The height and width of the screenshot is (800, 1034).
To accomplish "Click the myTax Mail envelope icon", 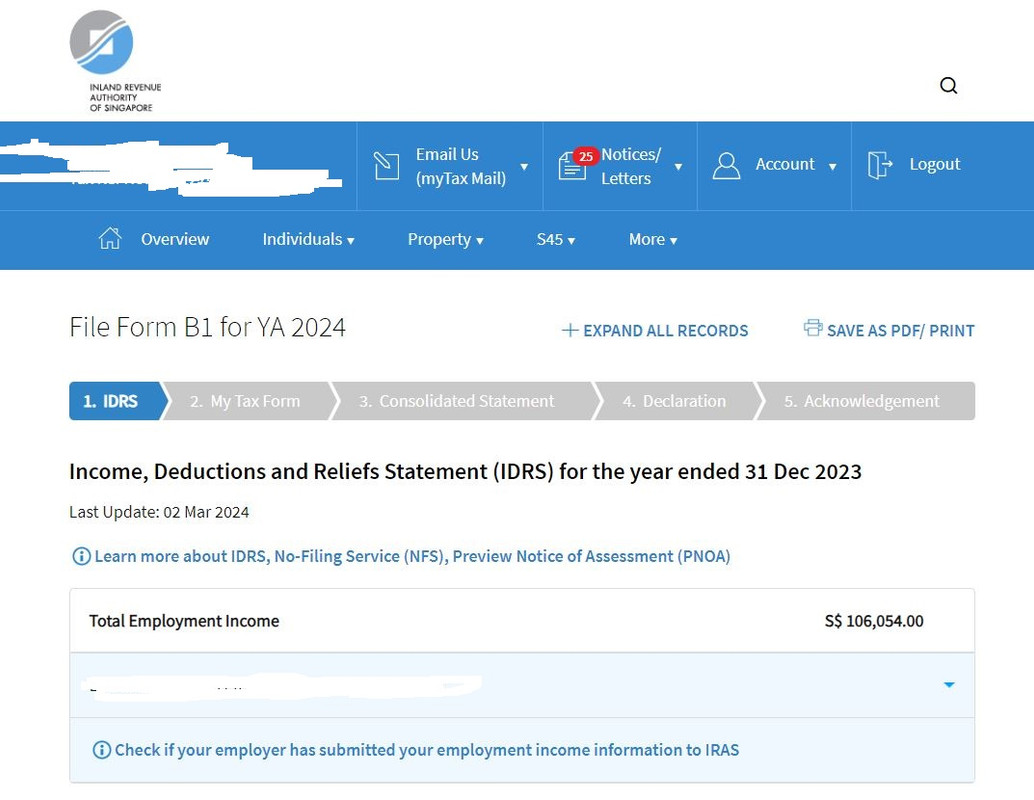I will tap(386, 166).
